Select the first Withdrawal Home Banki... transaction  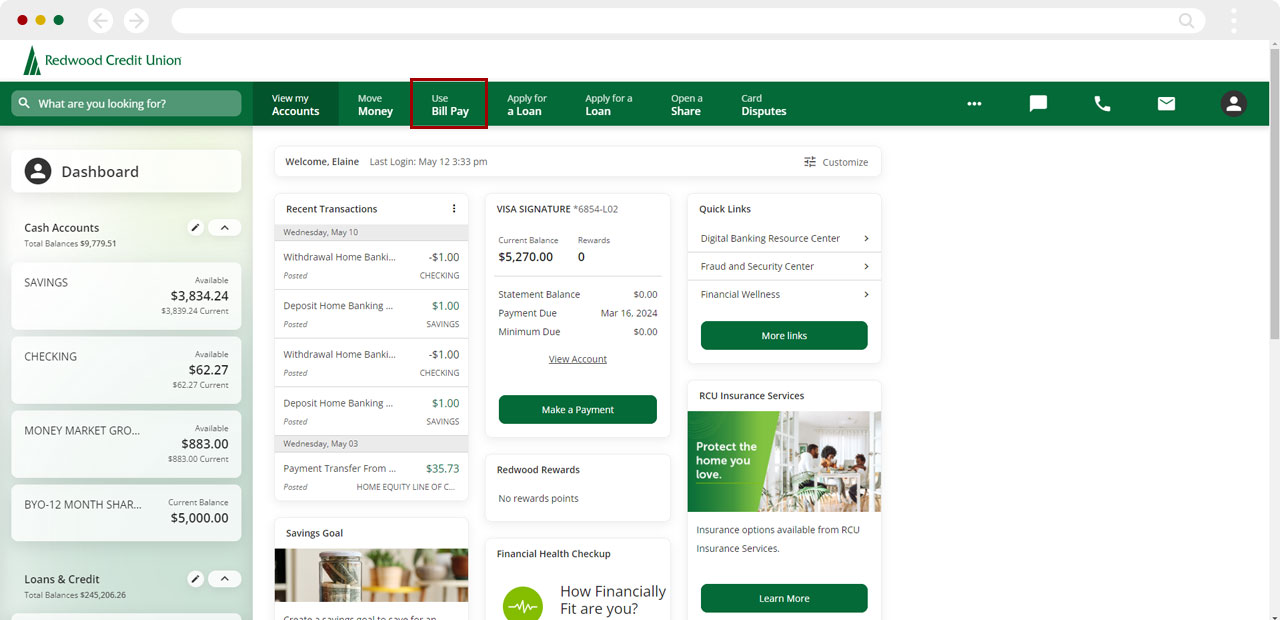tap(371, 265)
